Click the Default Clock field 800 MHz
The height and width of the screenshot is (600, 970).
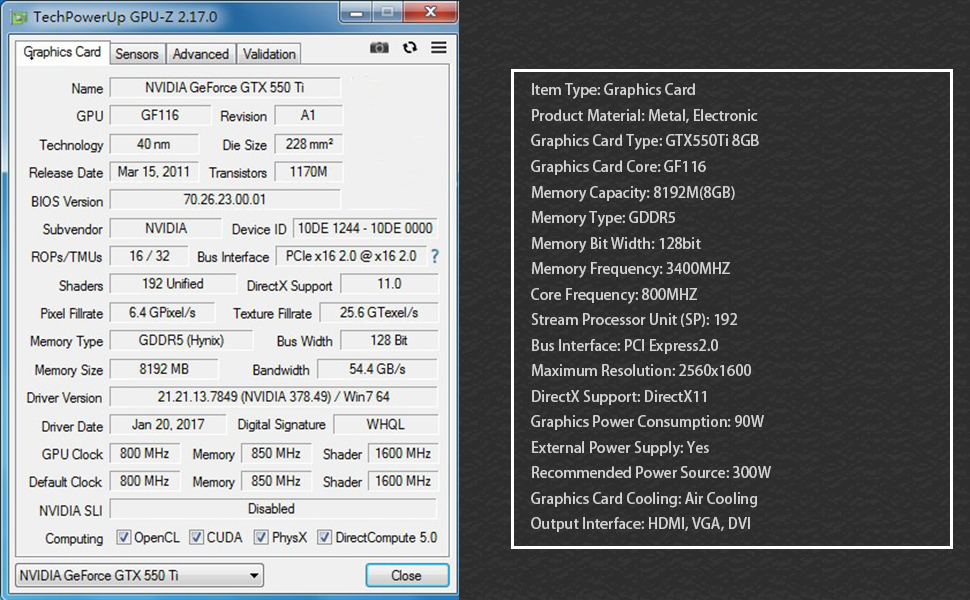click(144, 481)
